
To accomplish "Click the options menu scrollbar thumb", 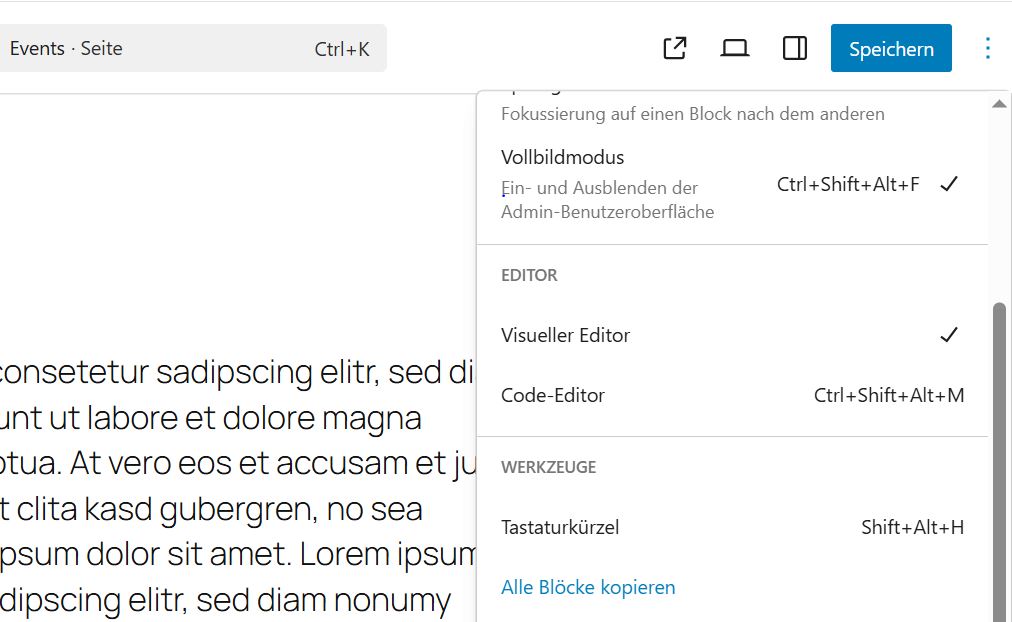I will [998, 460].
